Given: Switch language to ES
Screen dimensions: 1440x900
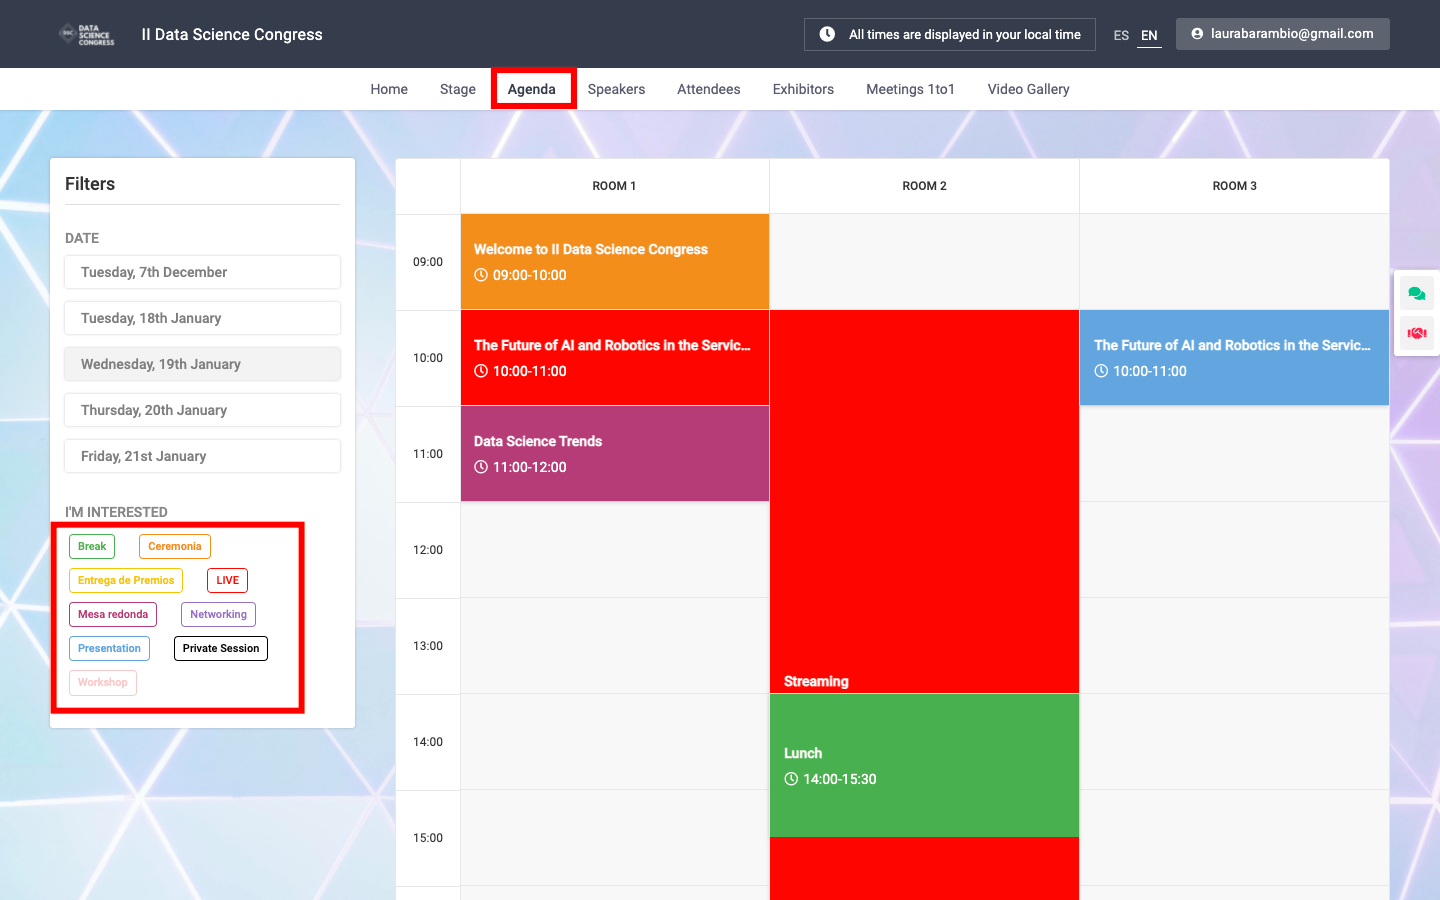Looking at the screenshot, I should 1121,35.
